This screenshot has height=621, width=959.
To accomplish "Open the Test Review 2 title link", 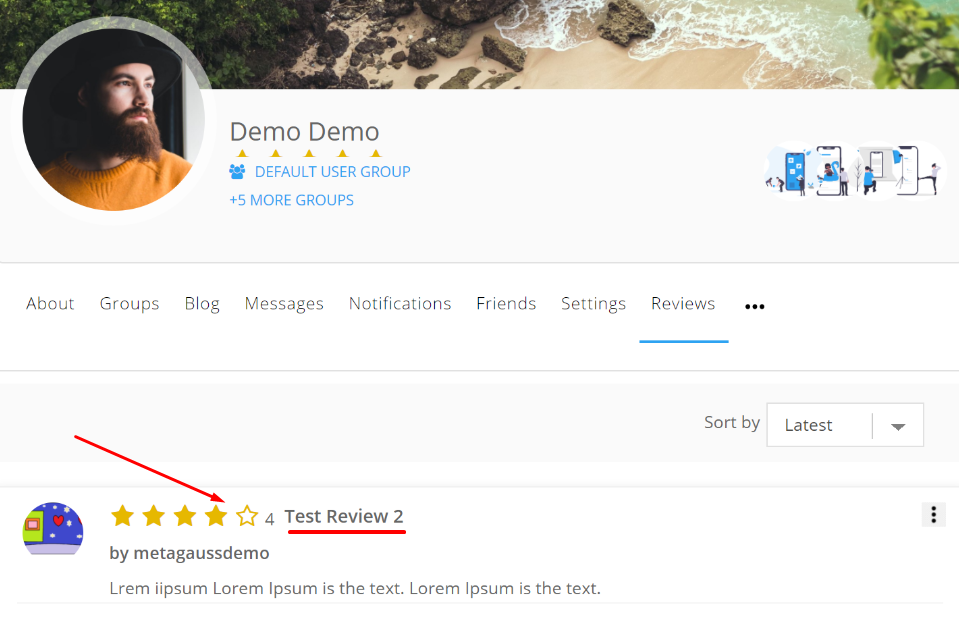I will coord(344,517).
